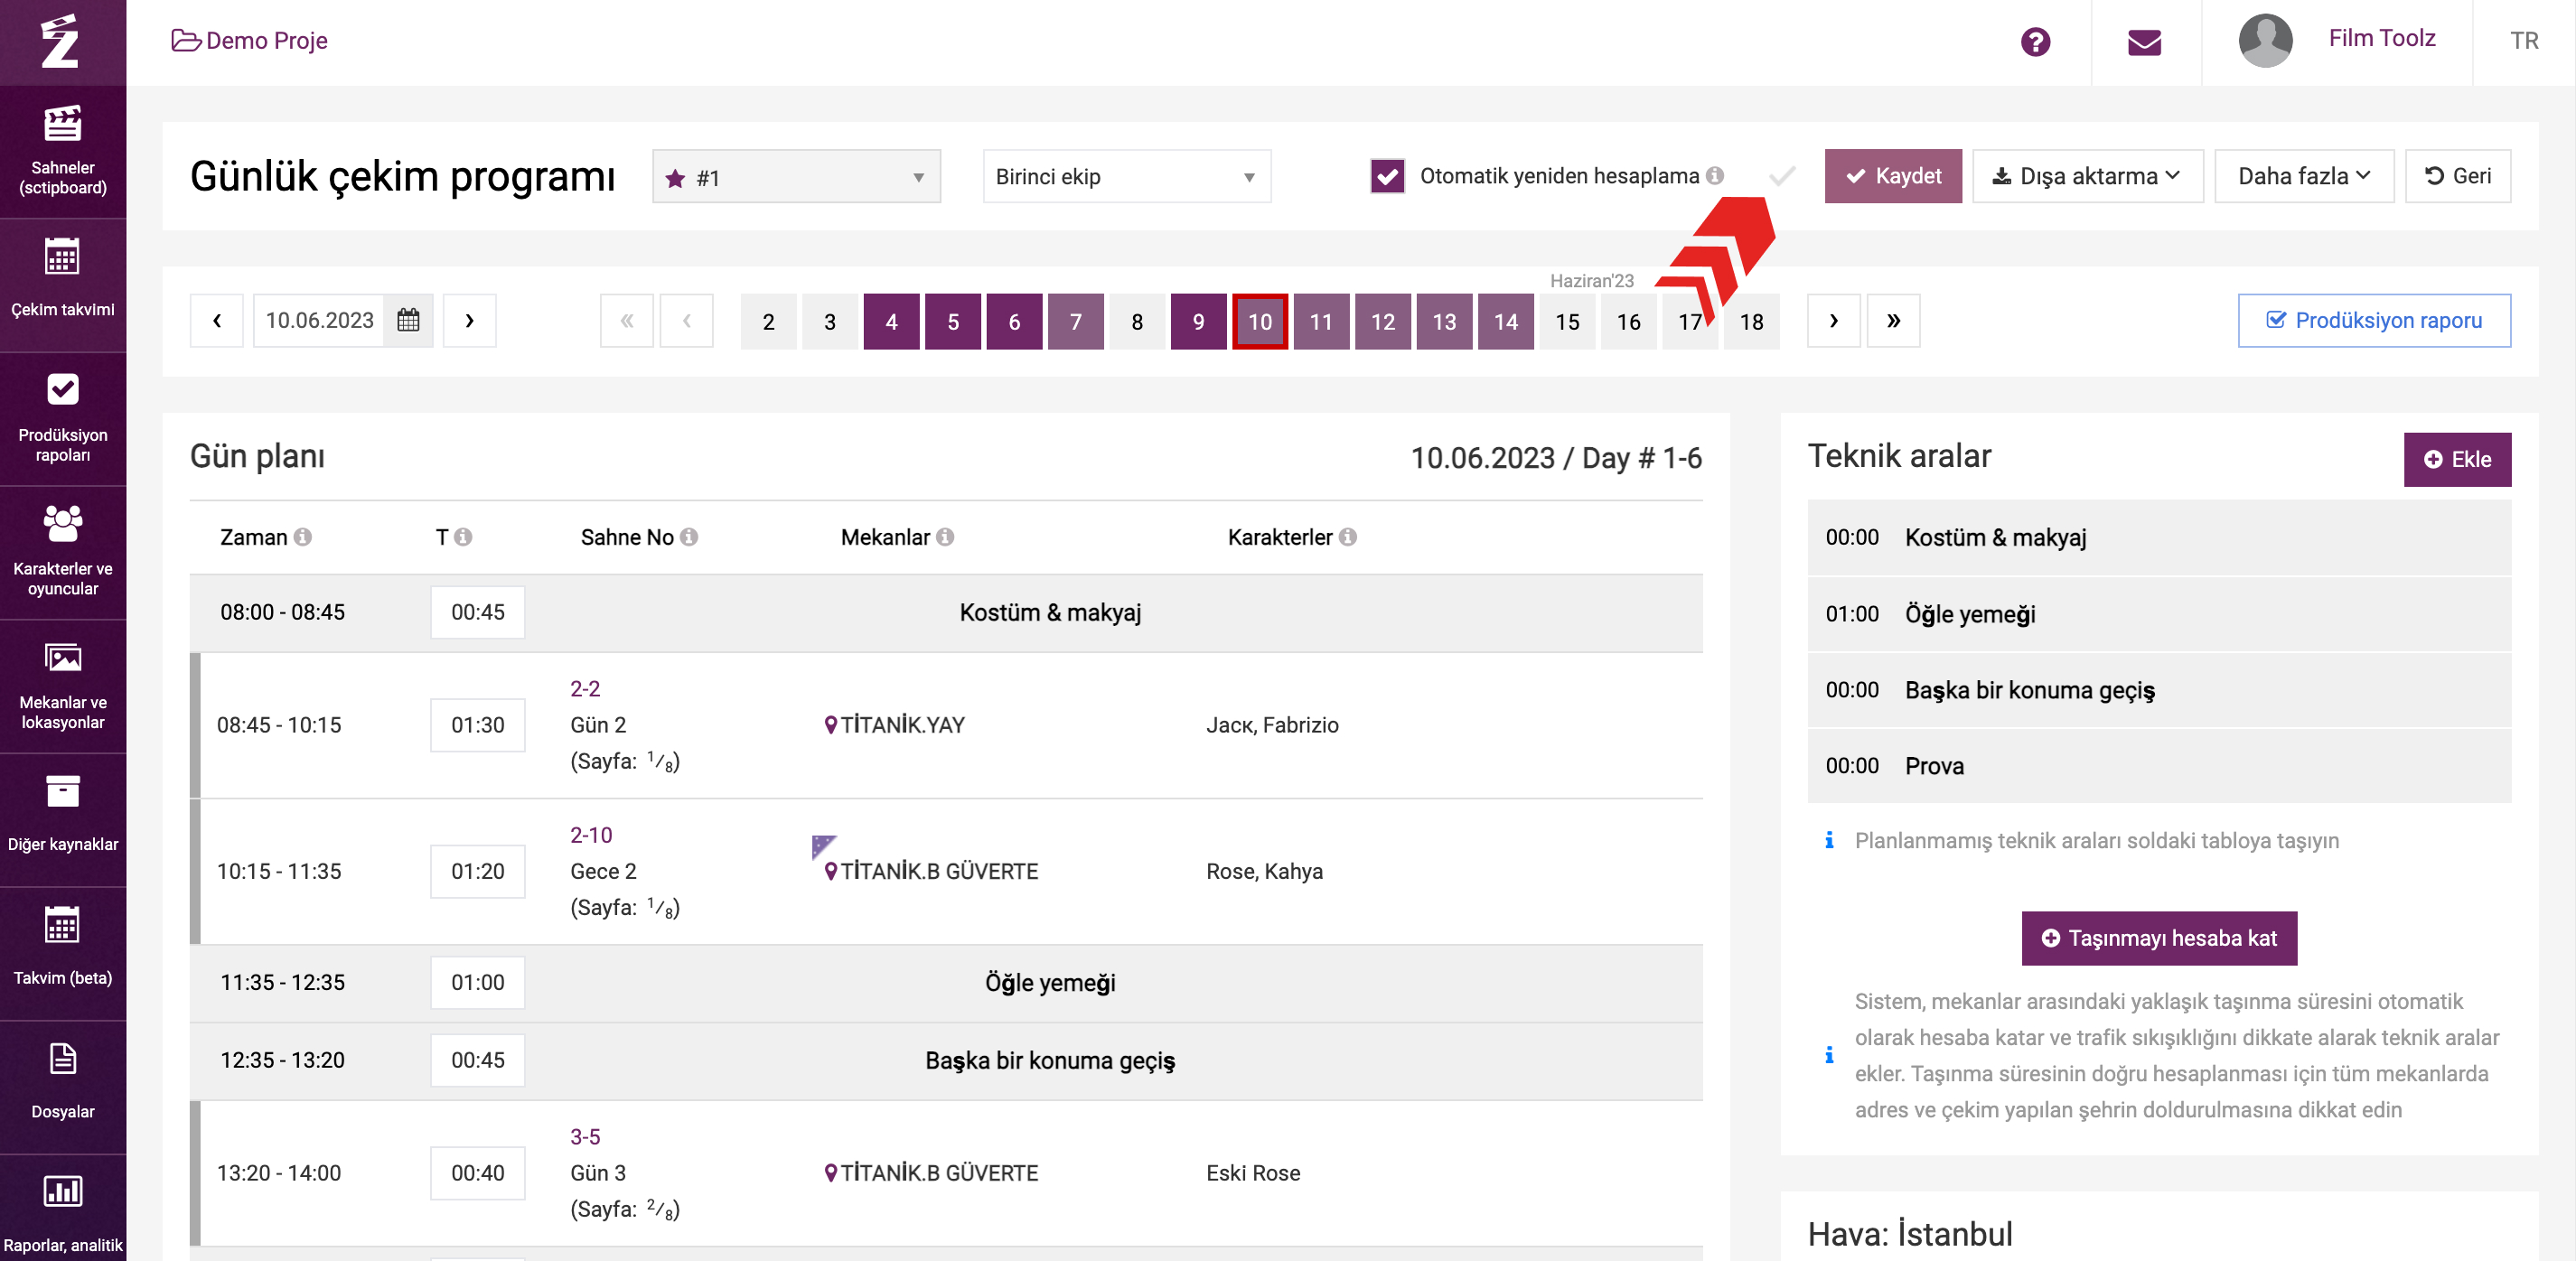Click the Geri button

point(2457,176)
